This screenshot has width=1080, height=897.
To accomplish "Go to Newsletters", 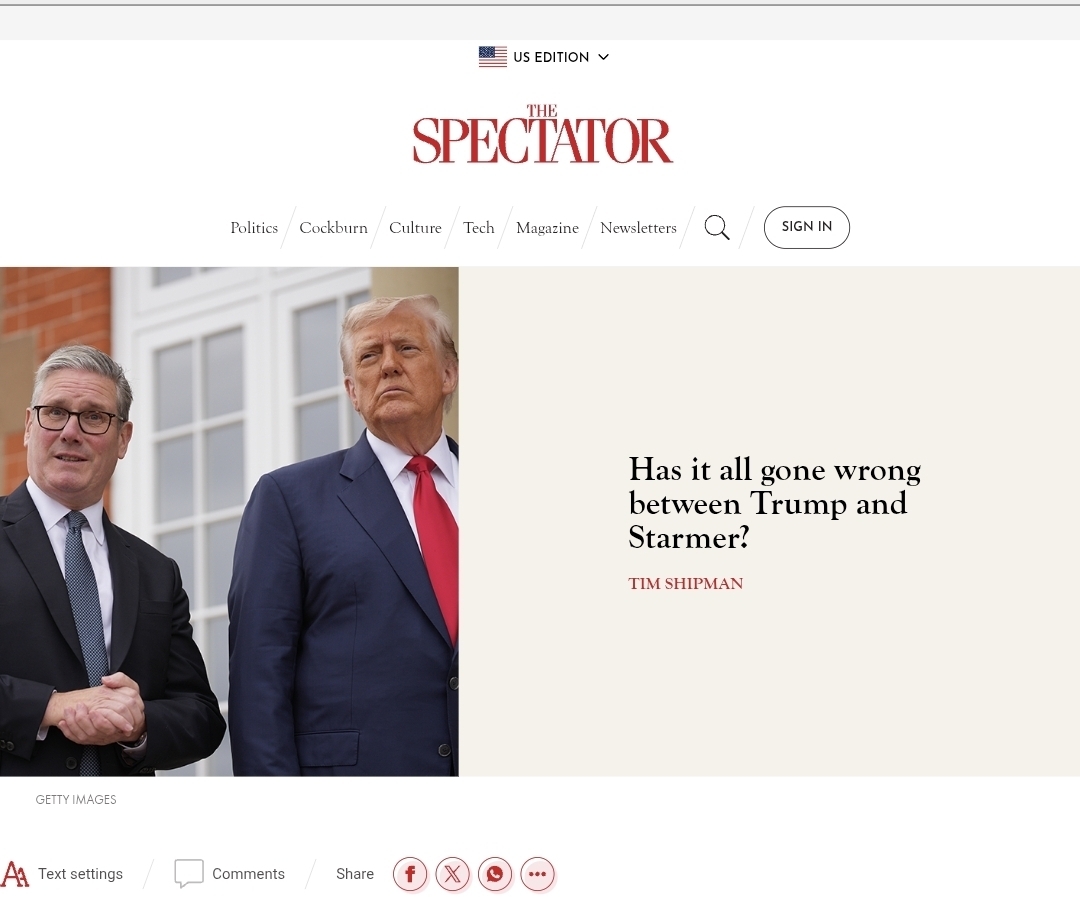I will (638, 227).
